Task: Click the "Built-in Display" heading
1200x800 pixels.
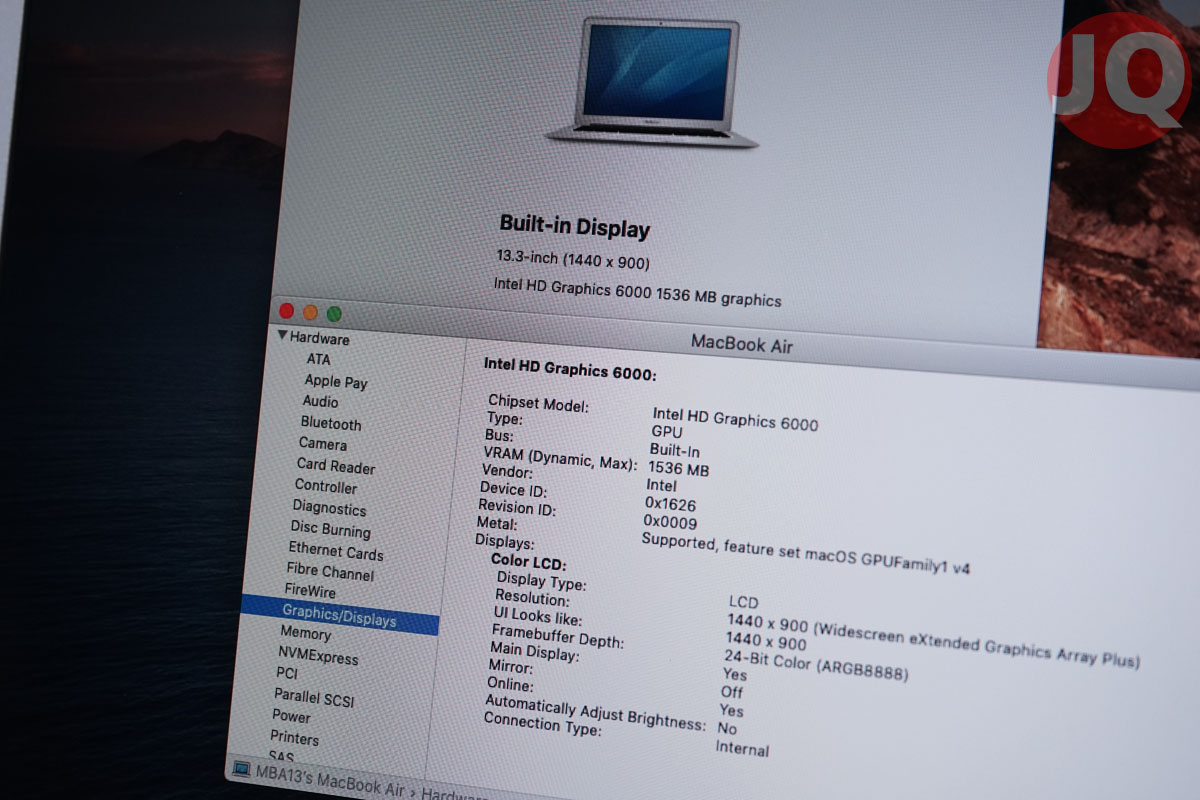Action: click(575, 227)
